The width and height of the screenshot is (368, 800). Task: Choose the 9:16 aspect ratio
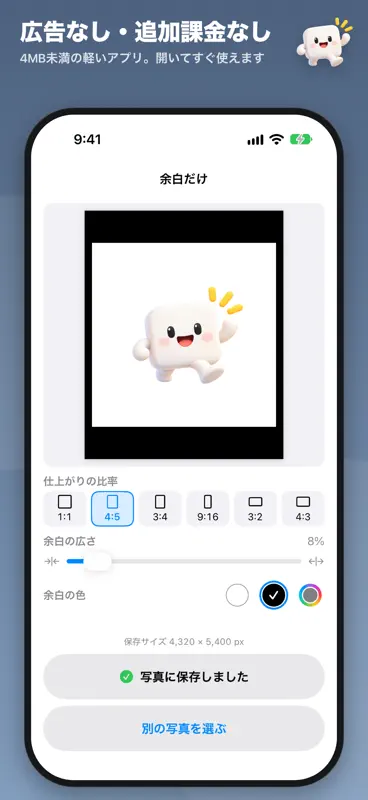208,509
